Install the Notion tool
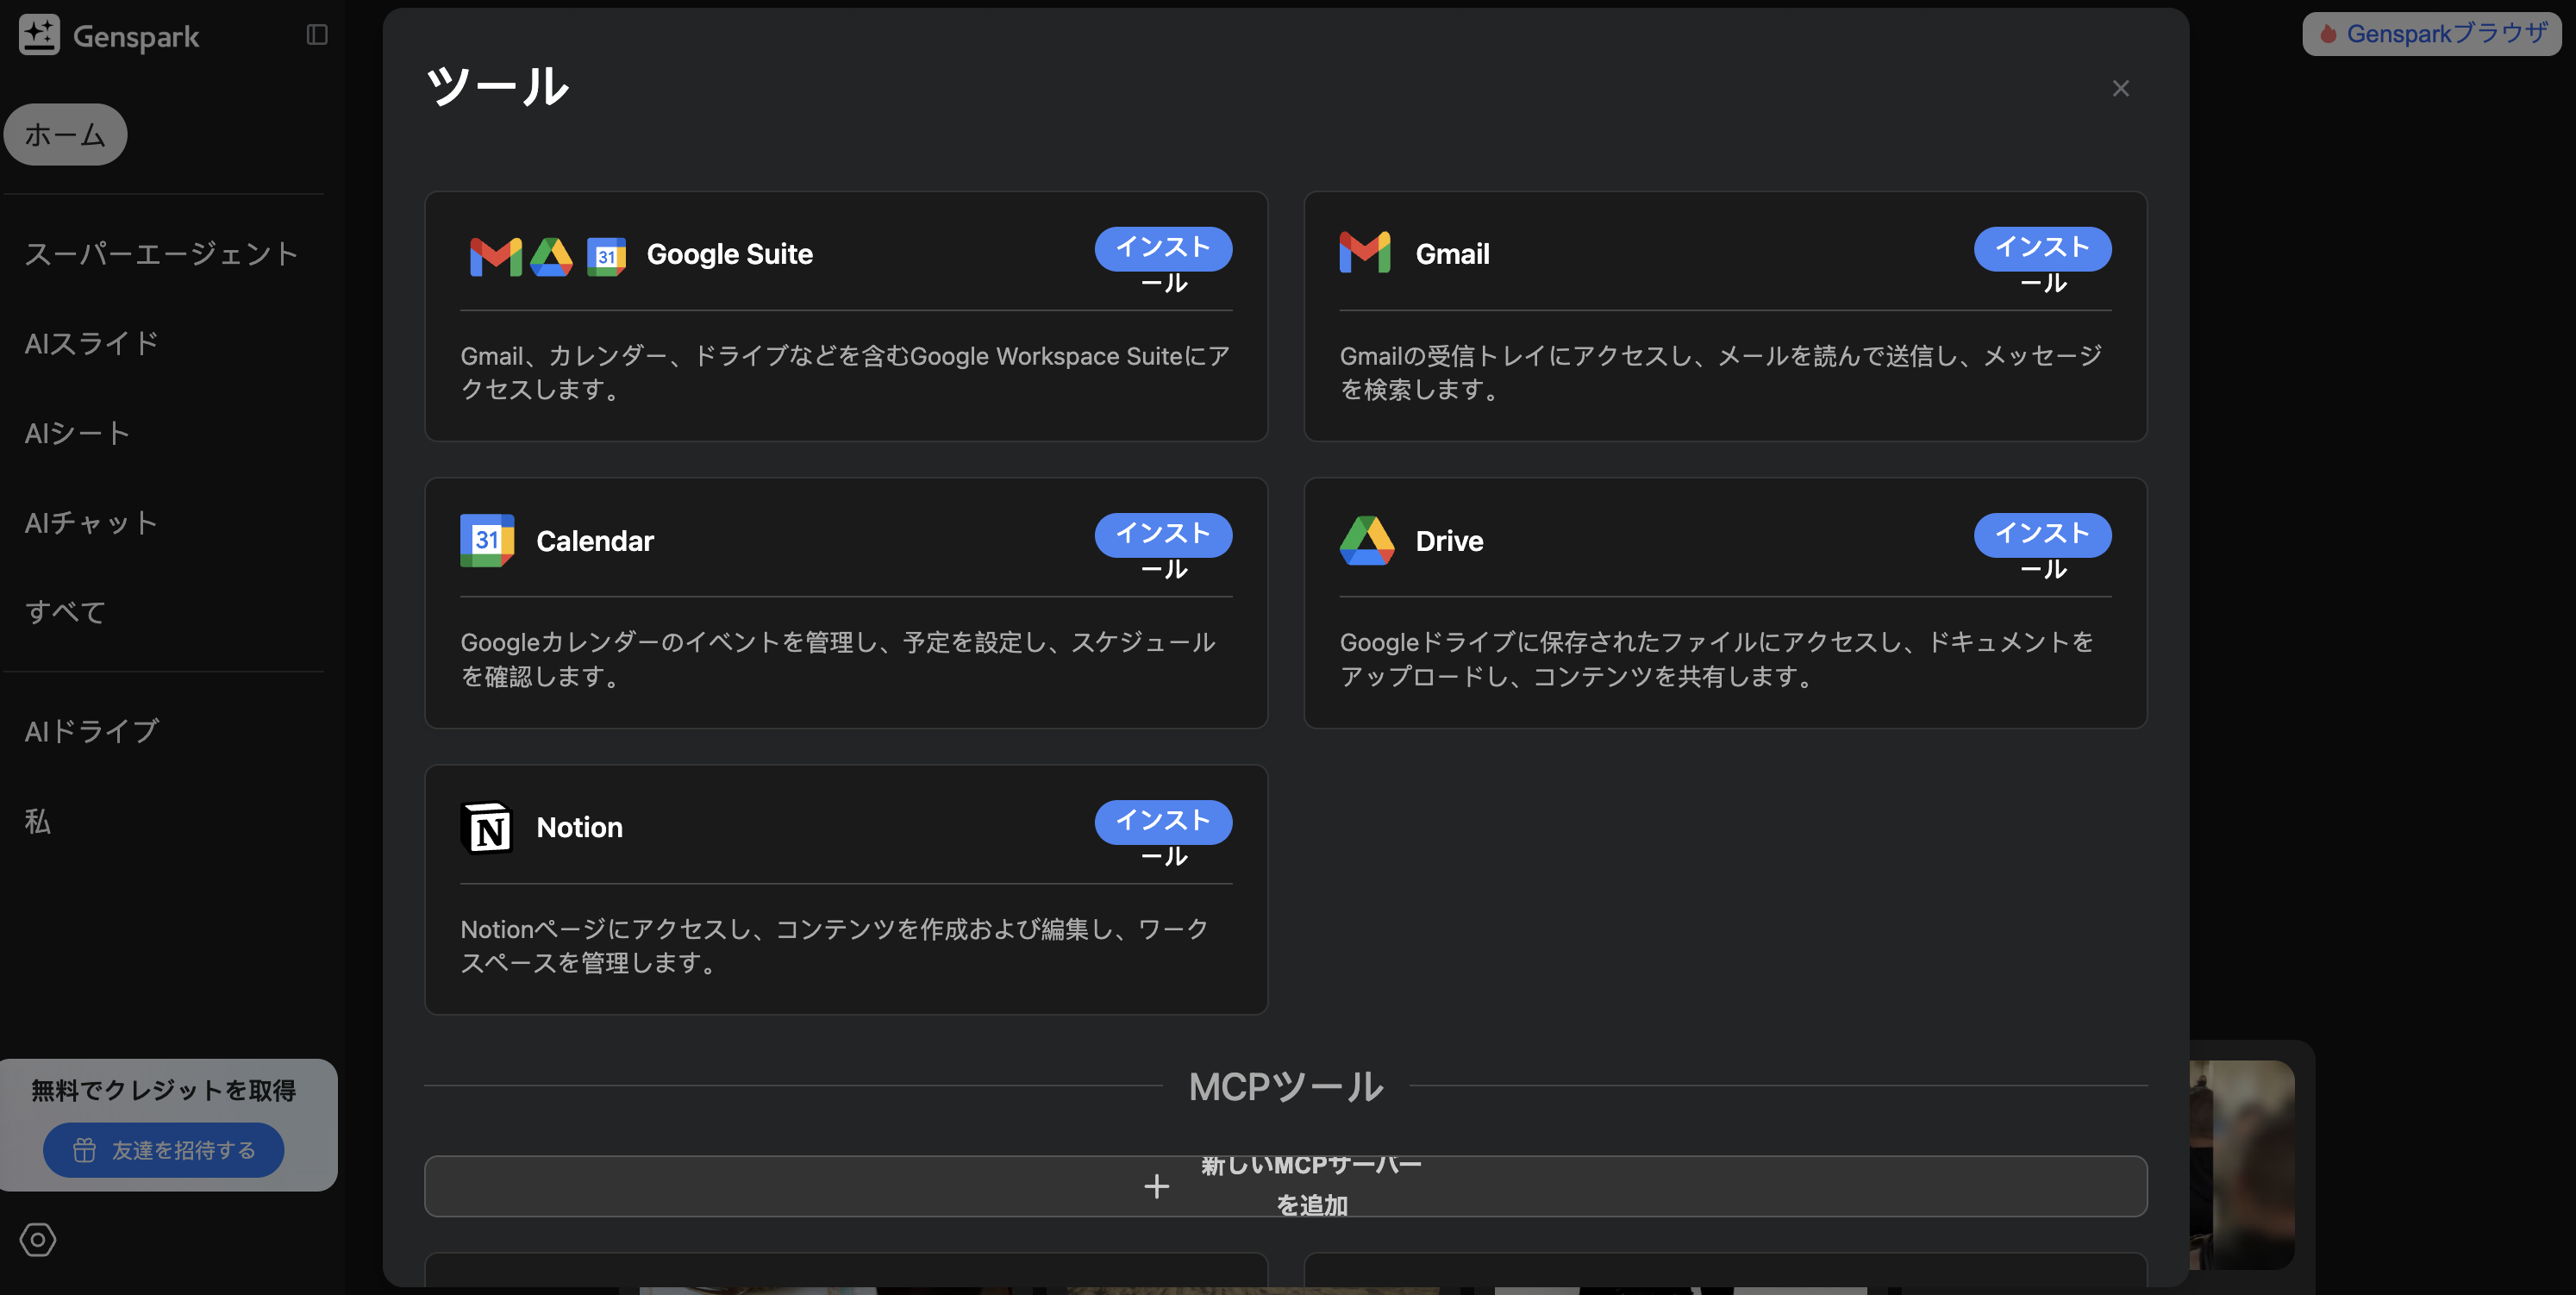Screen dimensions: 2576x1295 click(x=1163, y=822)
